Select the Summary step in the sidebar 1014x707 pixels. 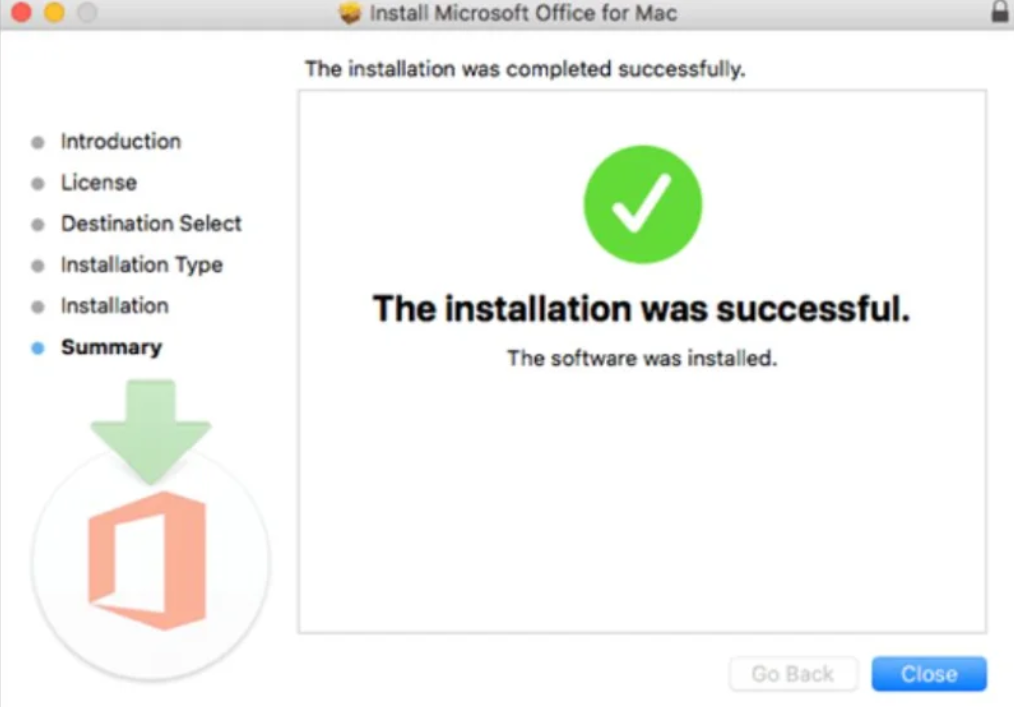coord(111,347)
